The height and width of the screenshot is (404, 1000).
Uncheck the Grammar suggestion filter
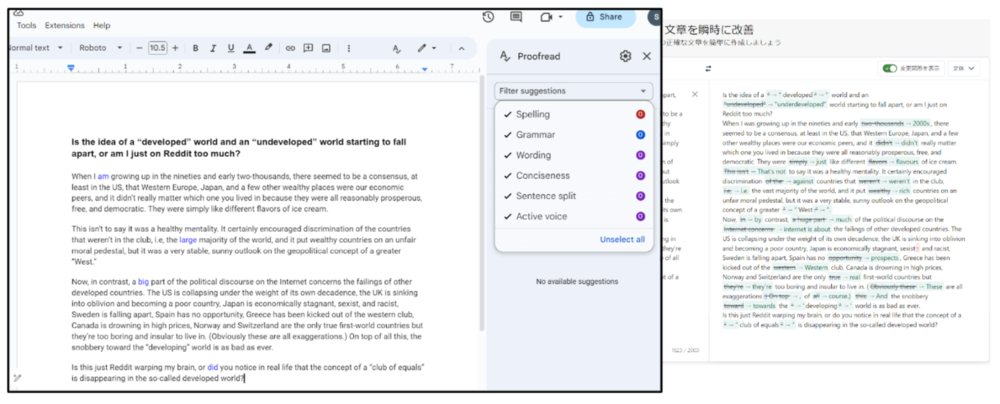point(509,135)
